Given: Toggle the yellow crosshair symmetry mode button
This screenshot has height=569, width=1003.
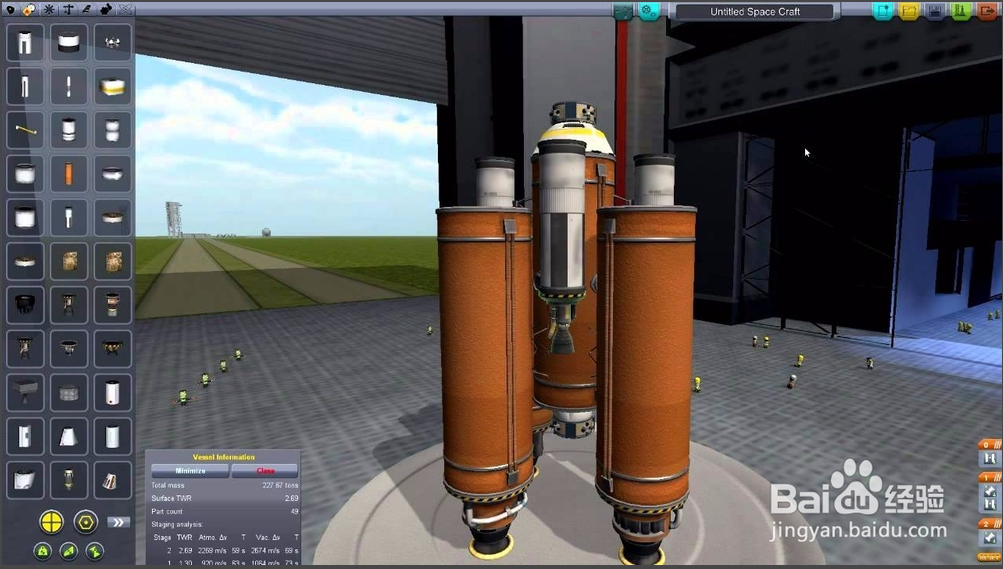Looking at the screenshot, I should point(52,522).
